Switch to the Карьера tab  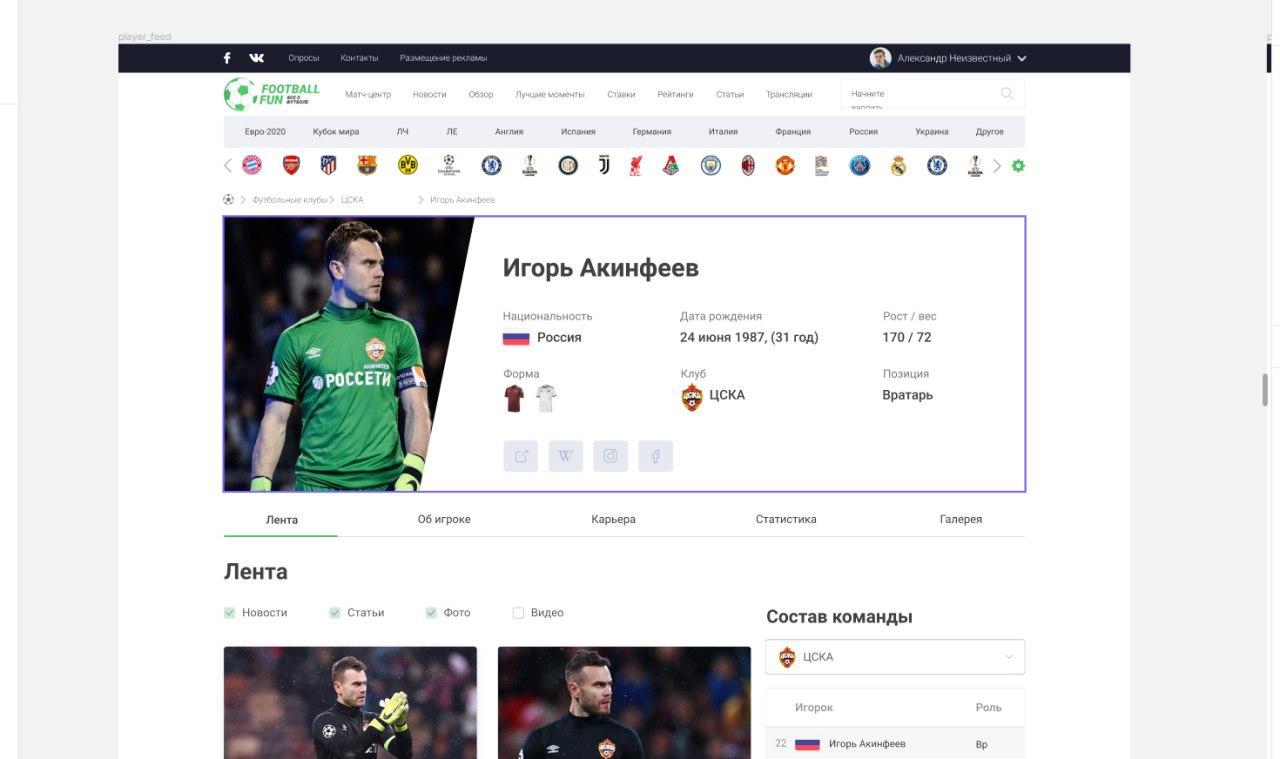pos(613,520)
